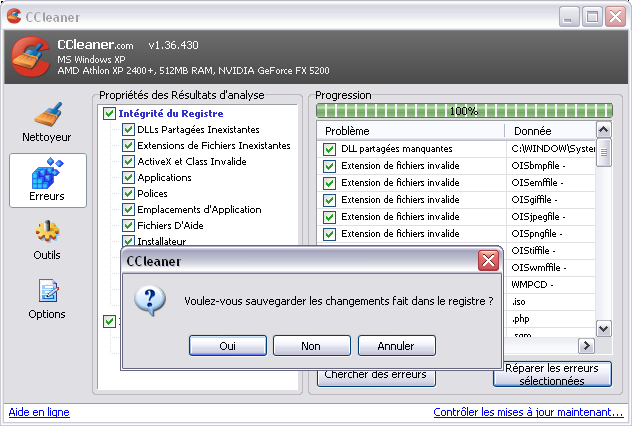This screenshot has width=632, height=426.
Task: Toggle Fichiers D'Aide checkbox
Action: click(128, 225)
